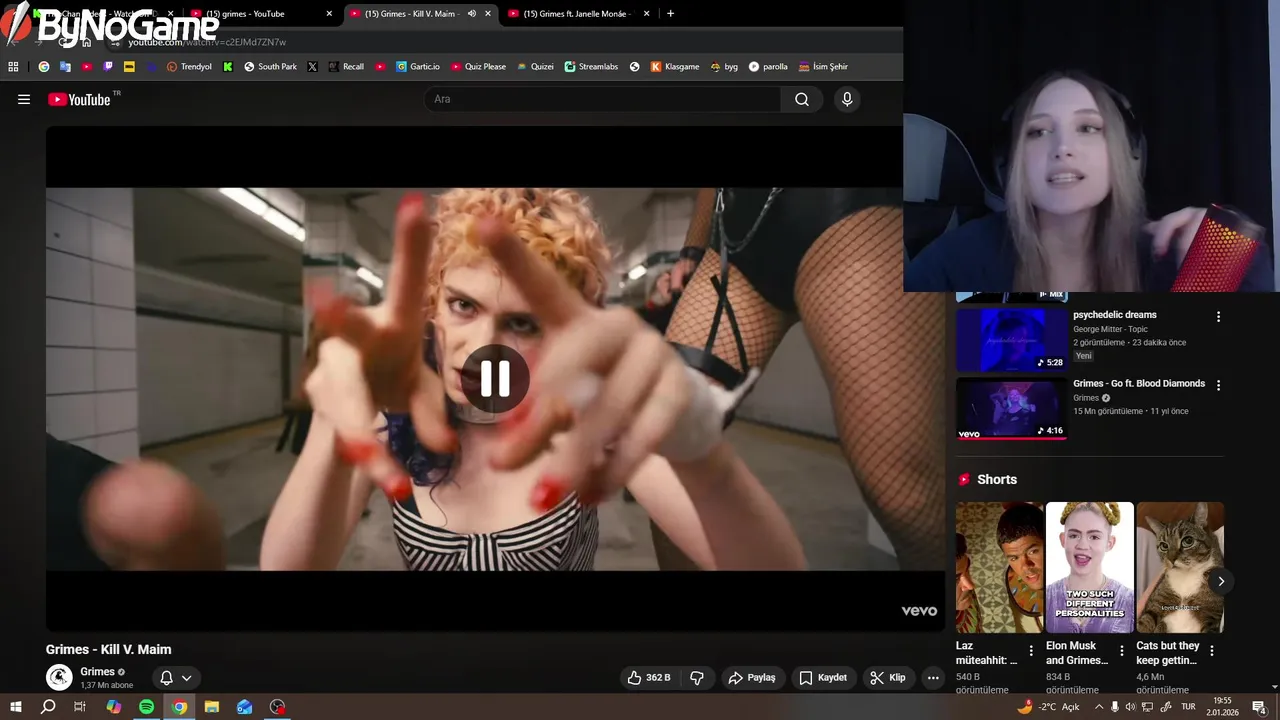Open options for psychedelic dreams video

[x=1218, y=317]
